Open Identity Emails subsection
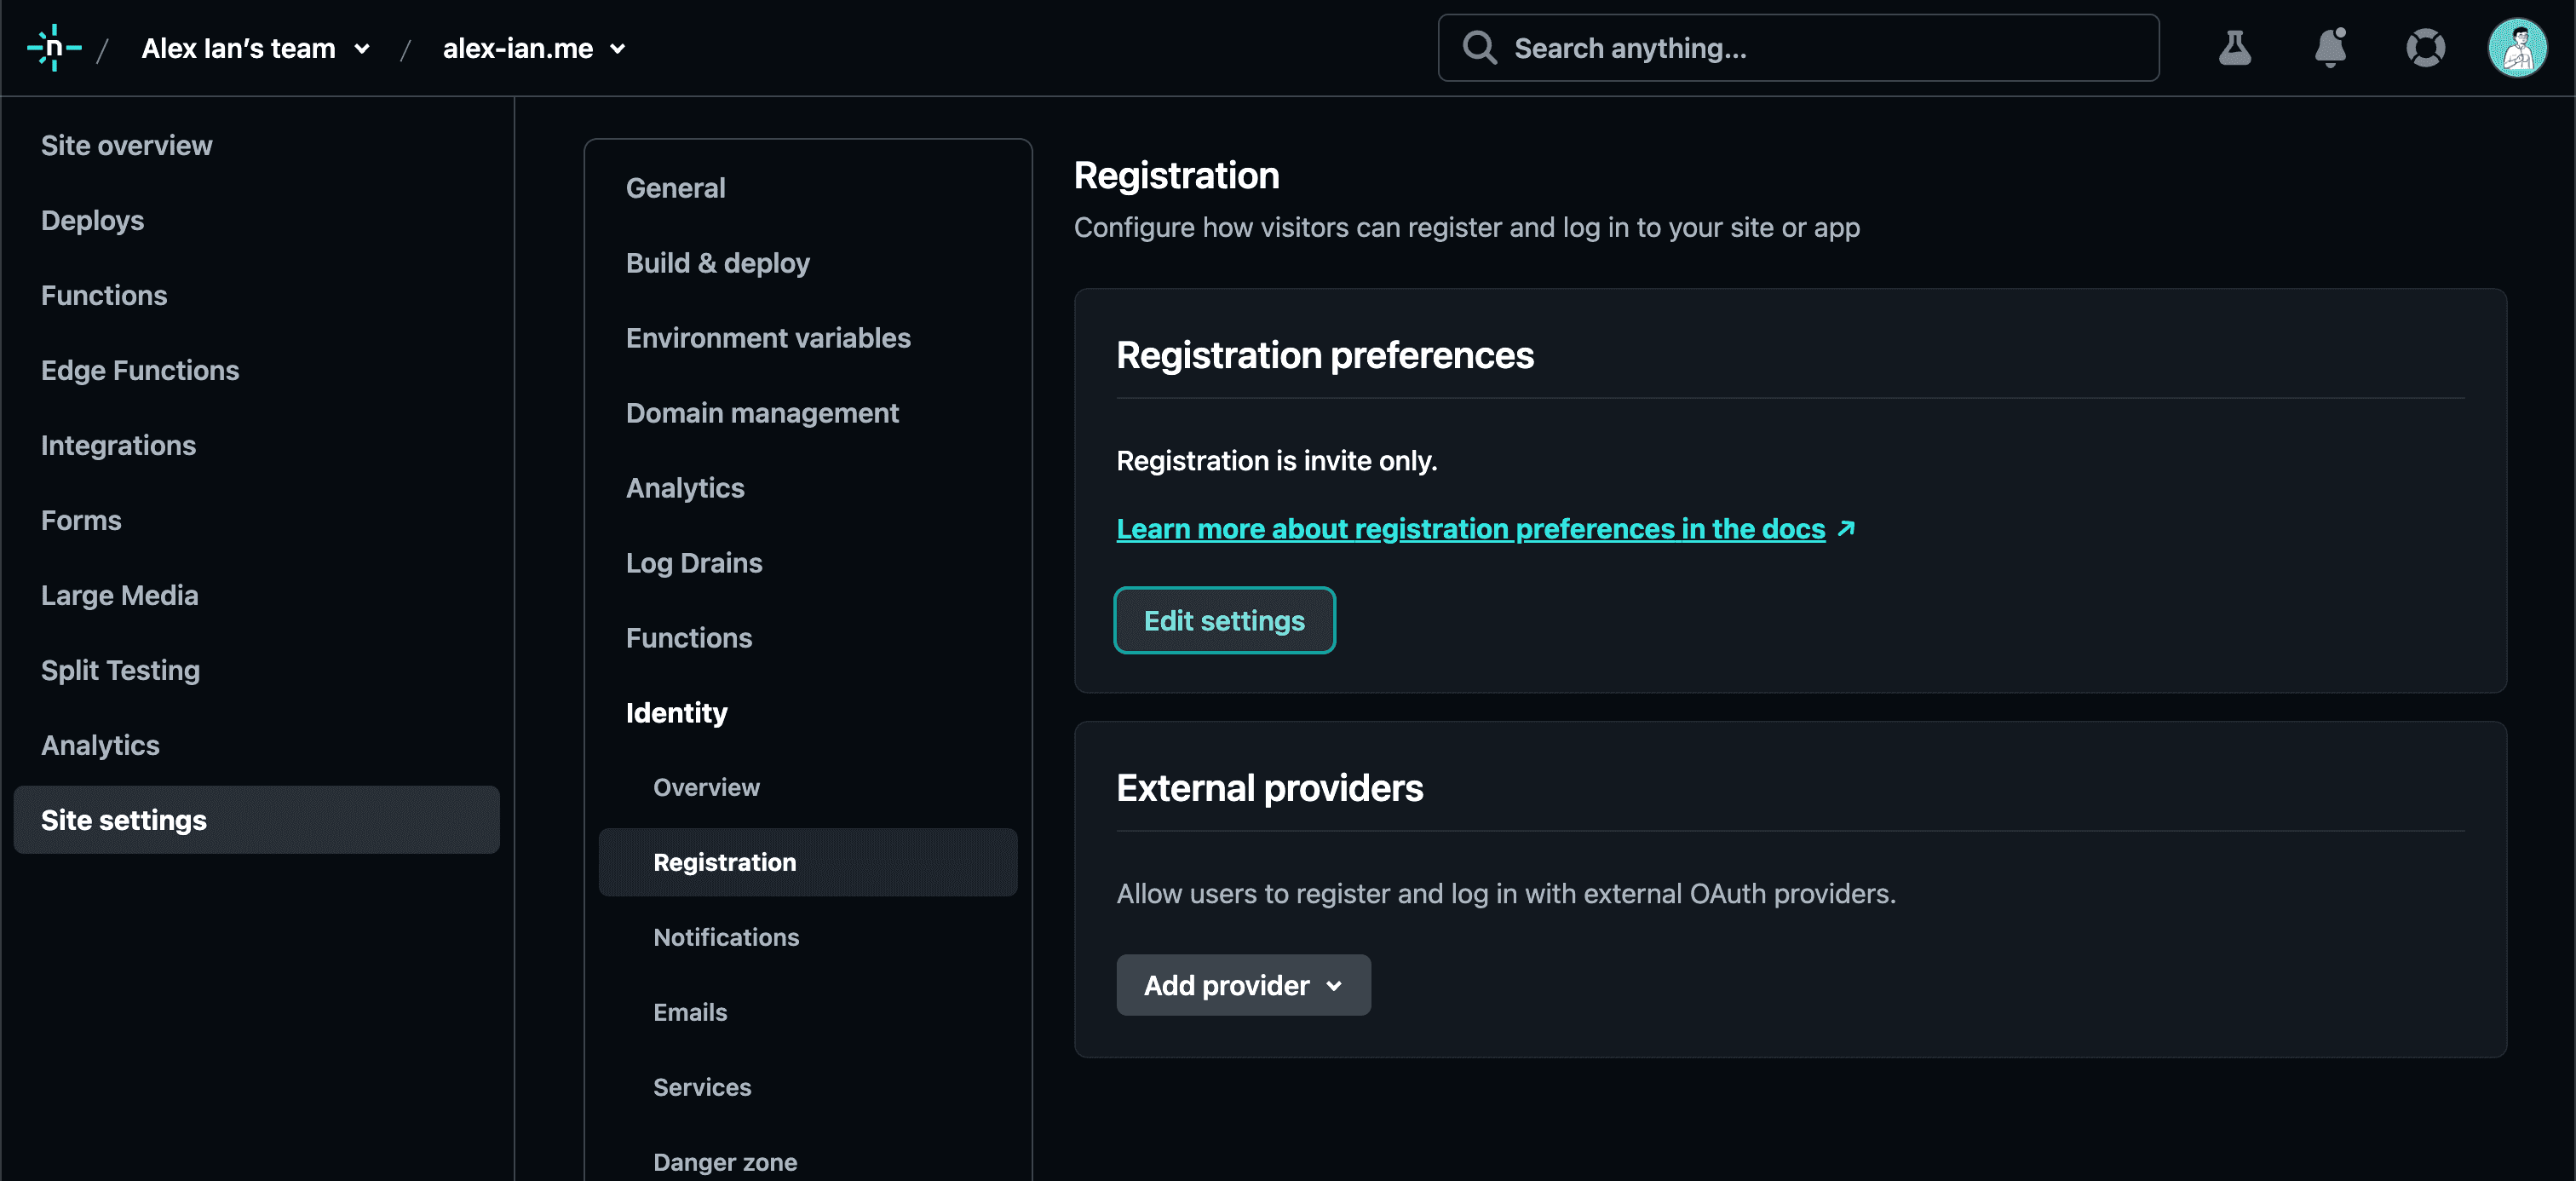This screenshot has height=1181, width=2576. [690, 1012]
